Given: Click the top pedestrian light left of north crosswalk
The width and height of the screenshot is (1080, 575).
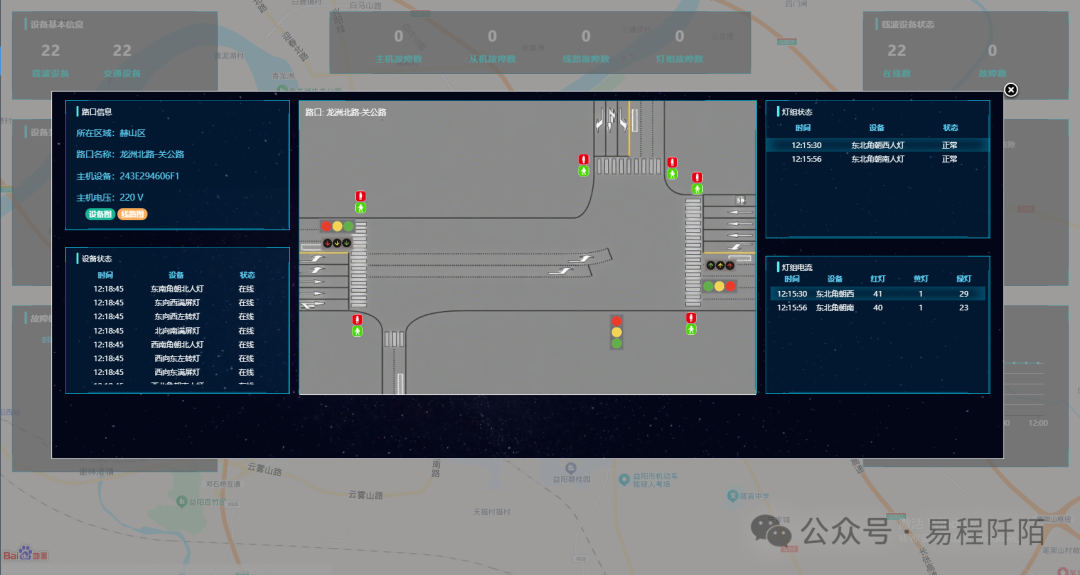Looking at the screenshot, I should (x=583, y=165).
